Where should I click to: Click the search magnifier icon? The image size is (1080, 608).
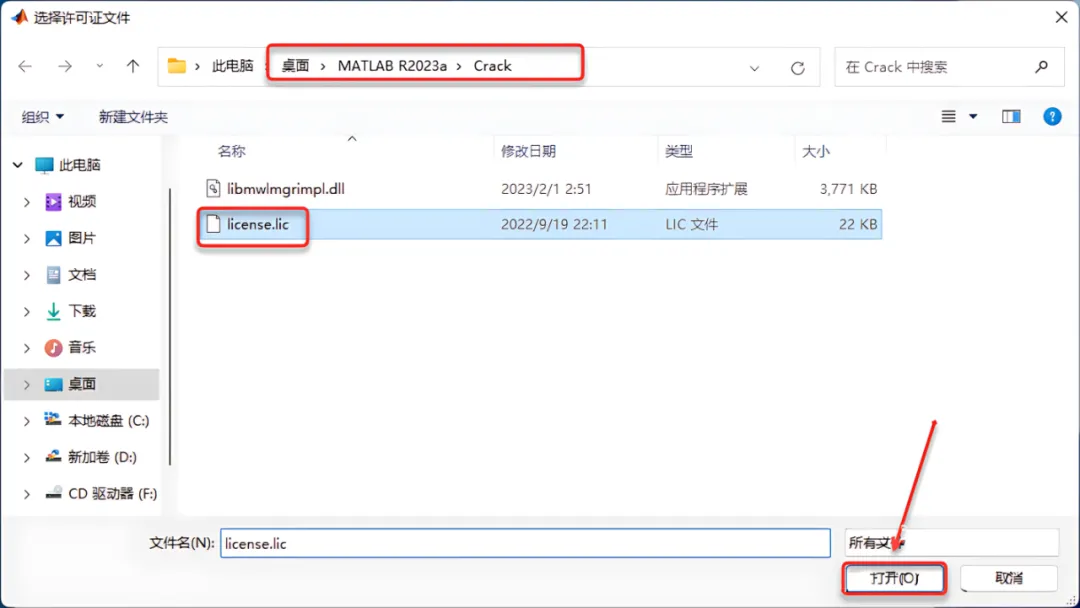(1041, 66)
